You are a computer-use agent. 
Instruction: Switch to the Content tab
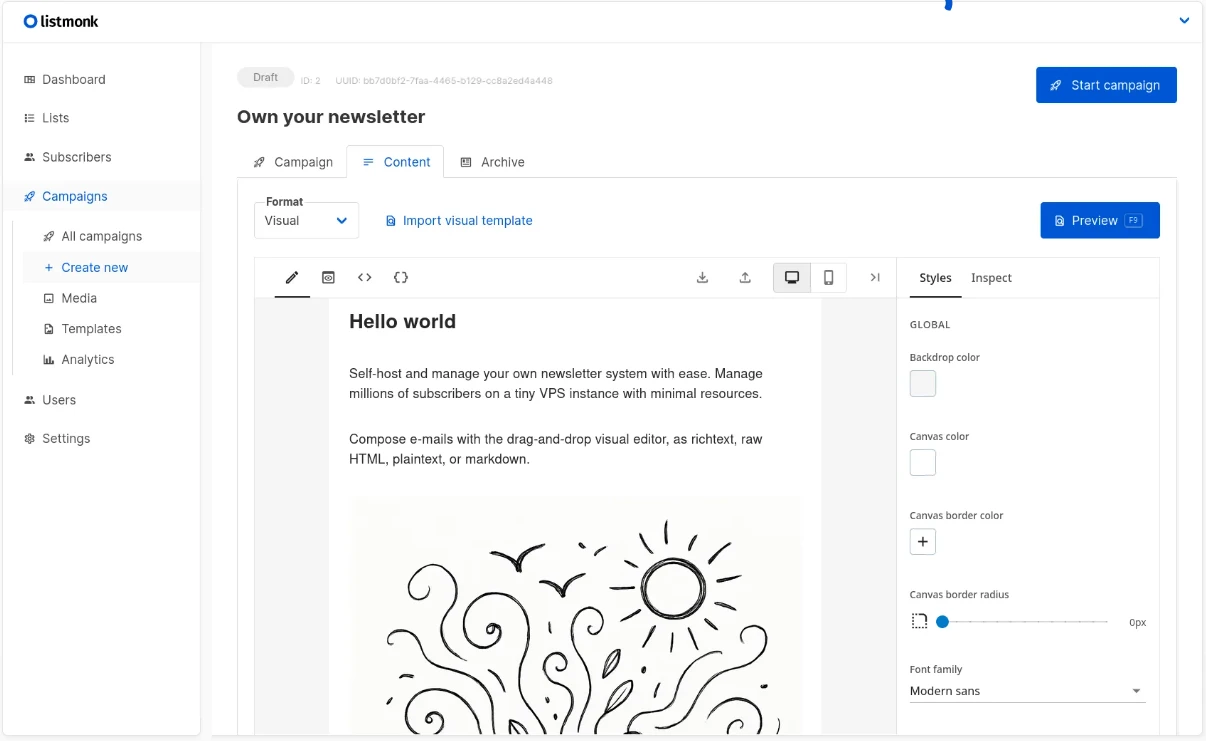[x=396, y=162]
